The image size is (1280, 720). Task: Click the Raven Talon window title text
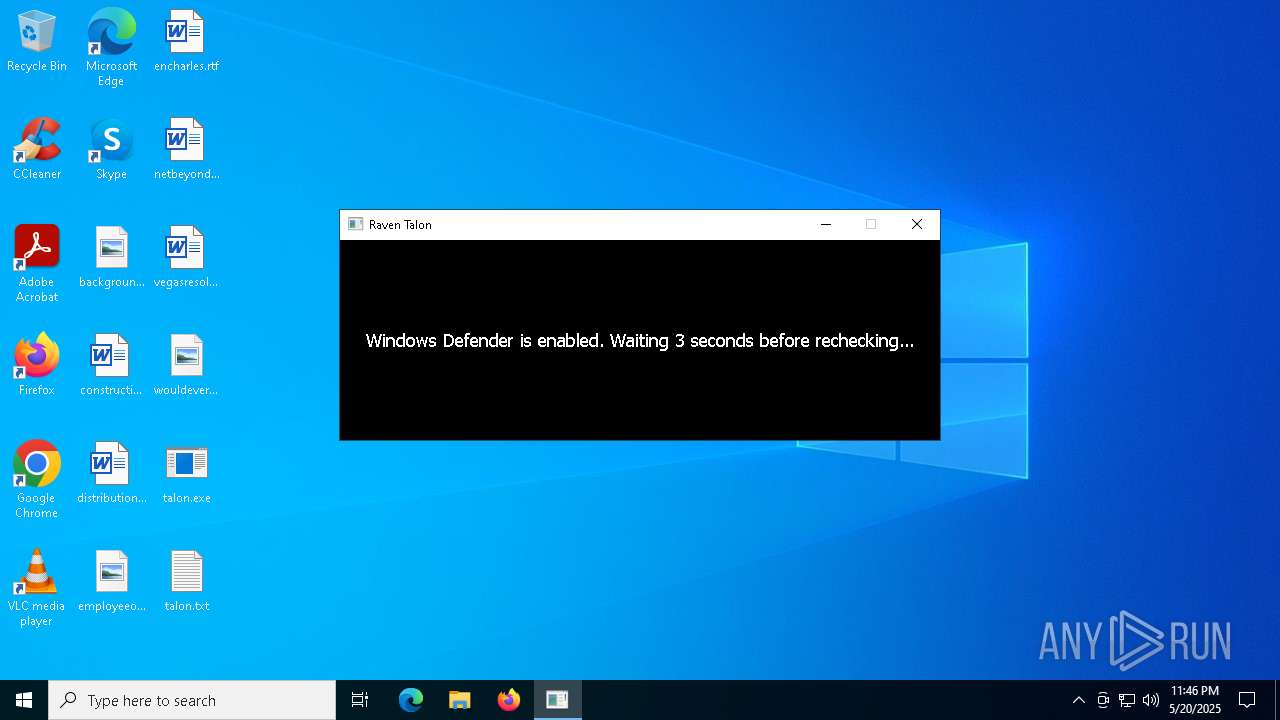pos(400,225)
